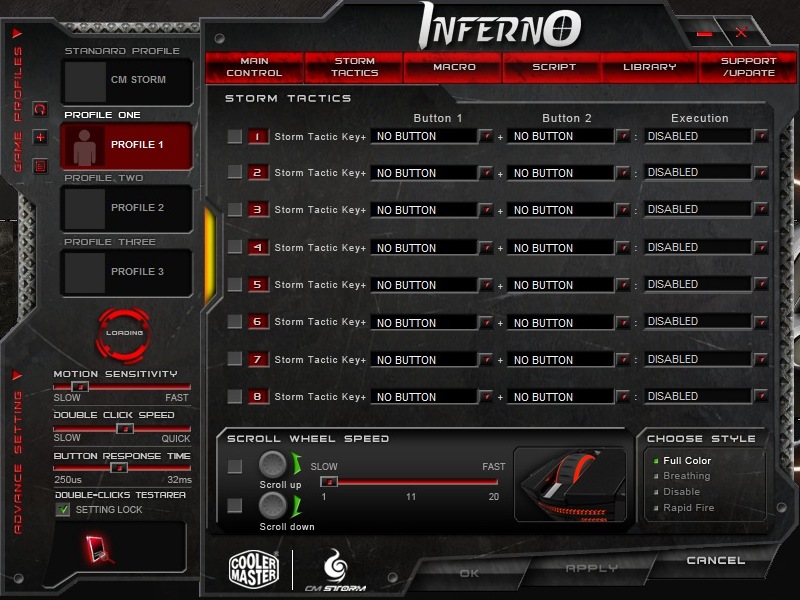Close the Inferno window
This screenshot has width=800, height=600.
click(x=741, y=33)
